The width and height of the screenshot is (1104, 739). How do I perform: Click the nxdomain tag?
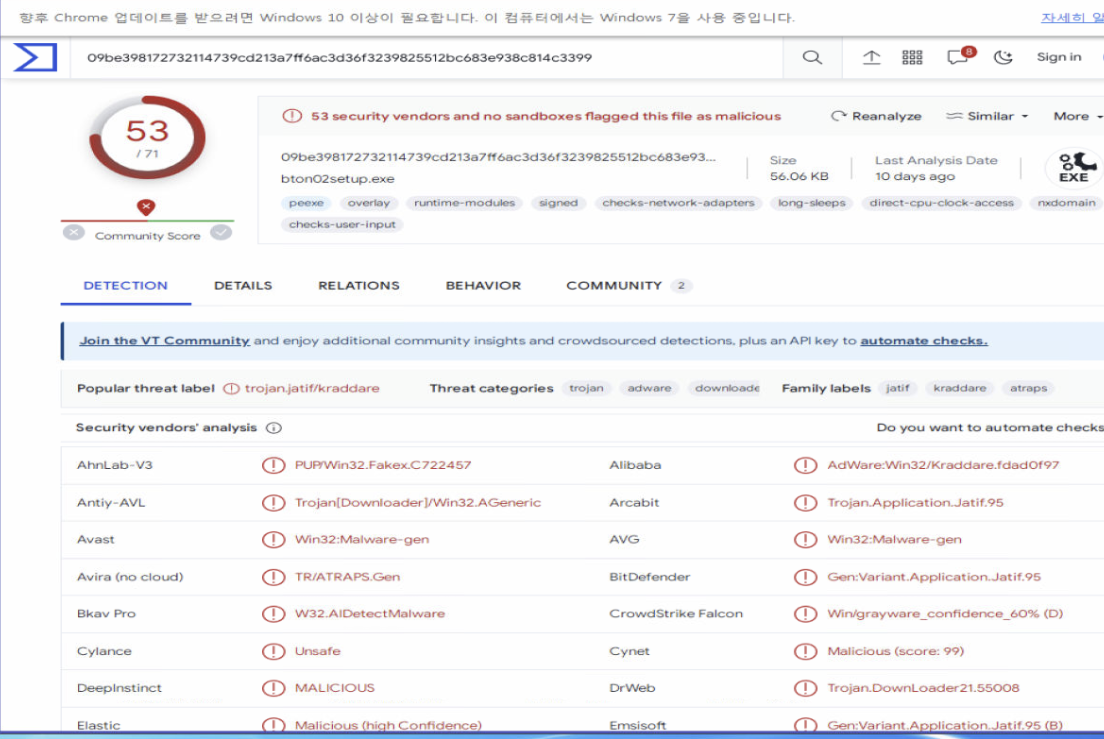tap(1066, 203)
